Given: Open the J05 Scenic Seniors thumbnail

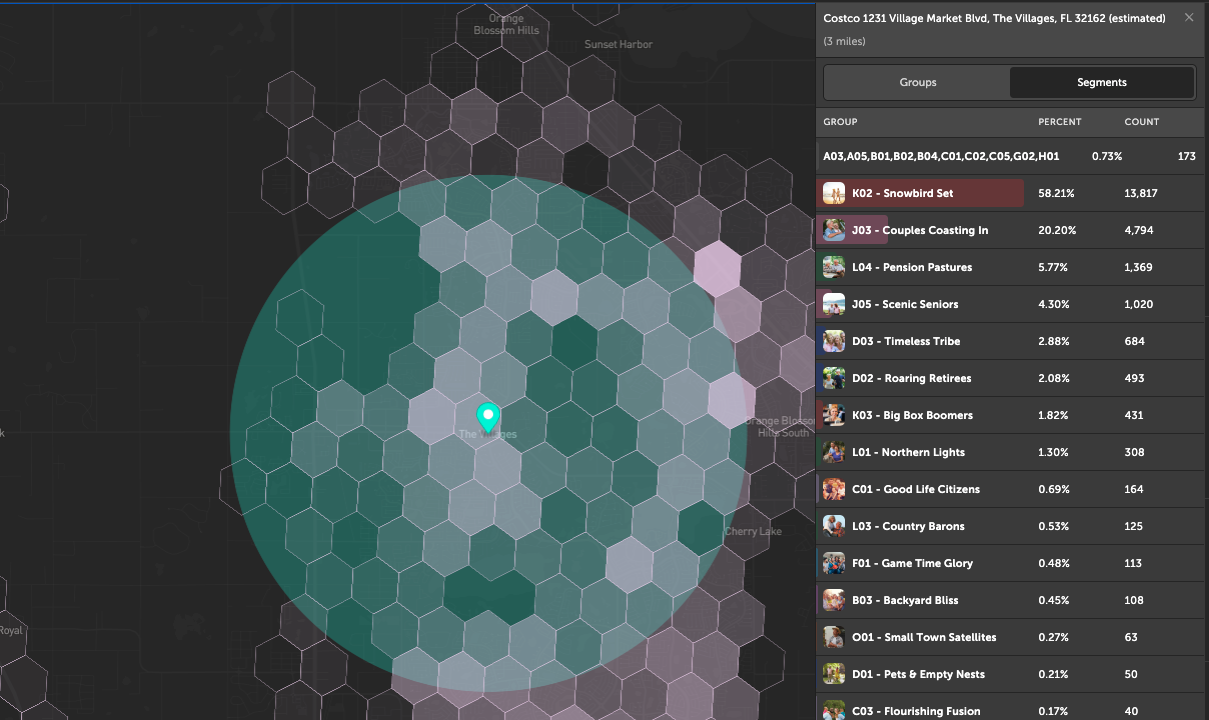Looking at the screenshot, I should (834, 304).
